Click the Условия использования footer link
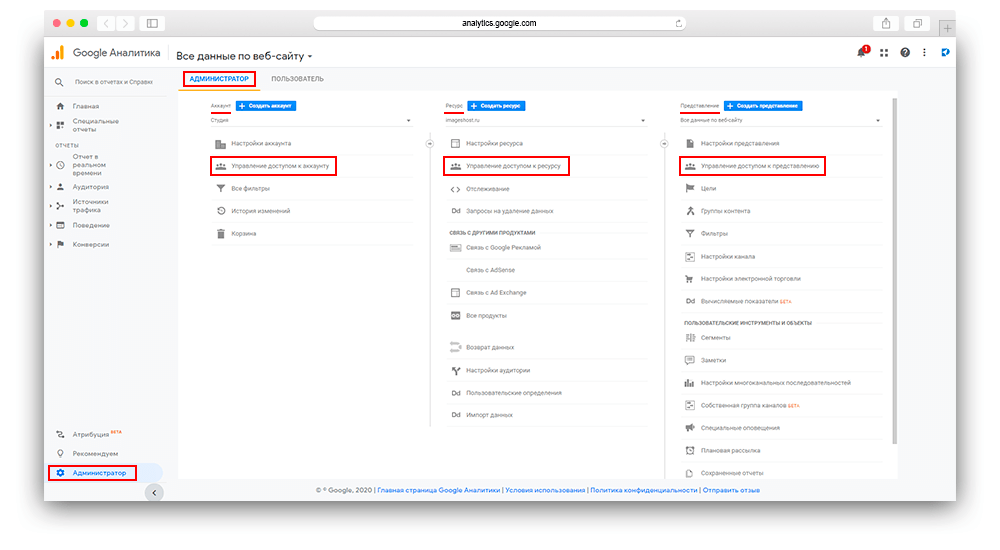This screenshot has width=1000, height=550. (545, 490)
